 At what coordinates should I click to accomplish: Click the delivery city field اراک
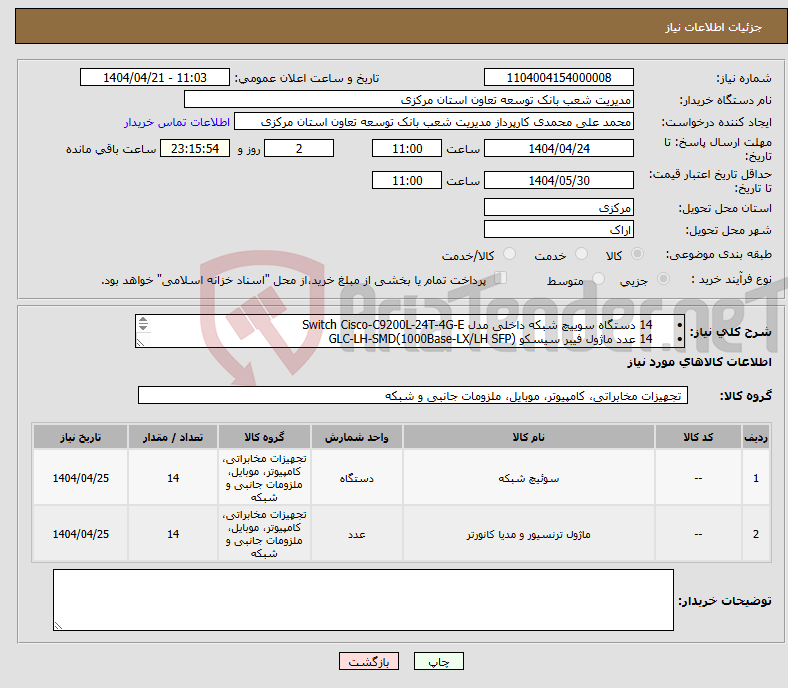point(558,229)
